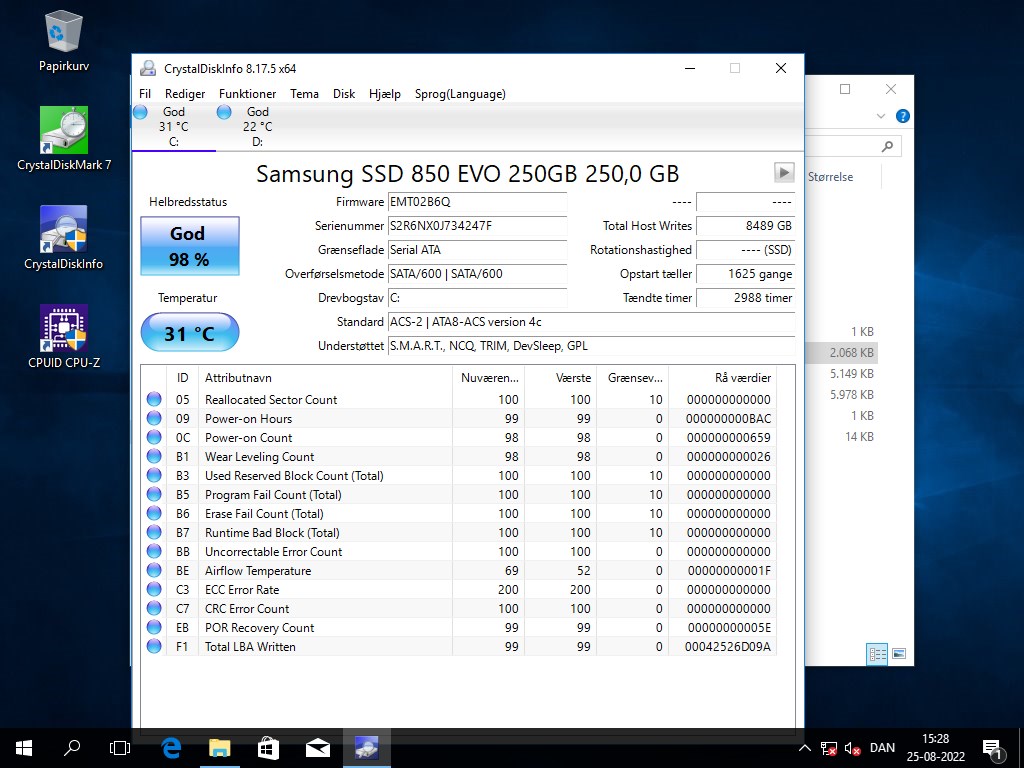Open the Tema menu
The image size is (1024, 768).
tap(304, 93)
